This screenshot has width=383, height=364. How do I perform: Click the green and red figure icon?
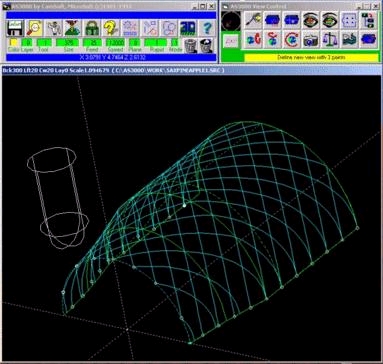tap(73, 28)
